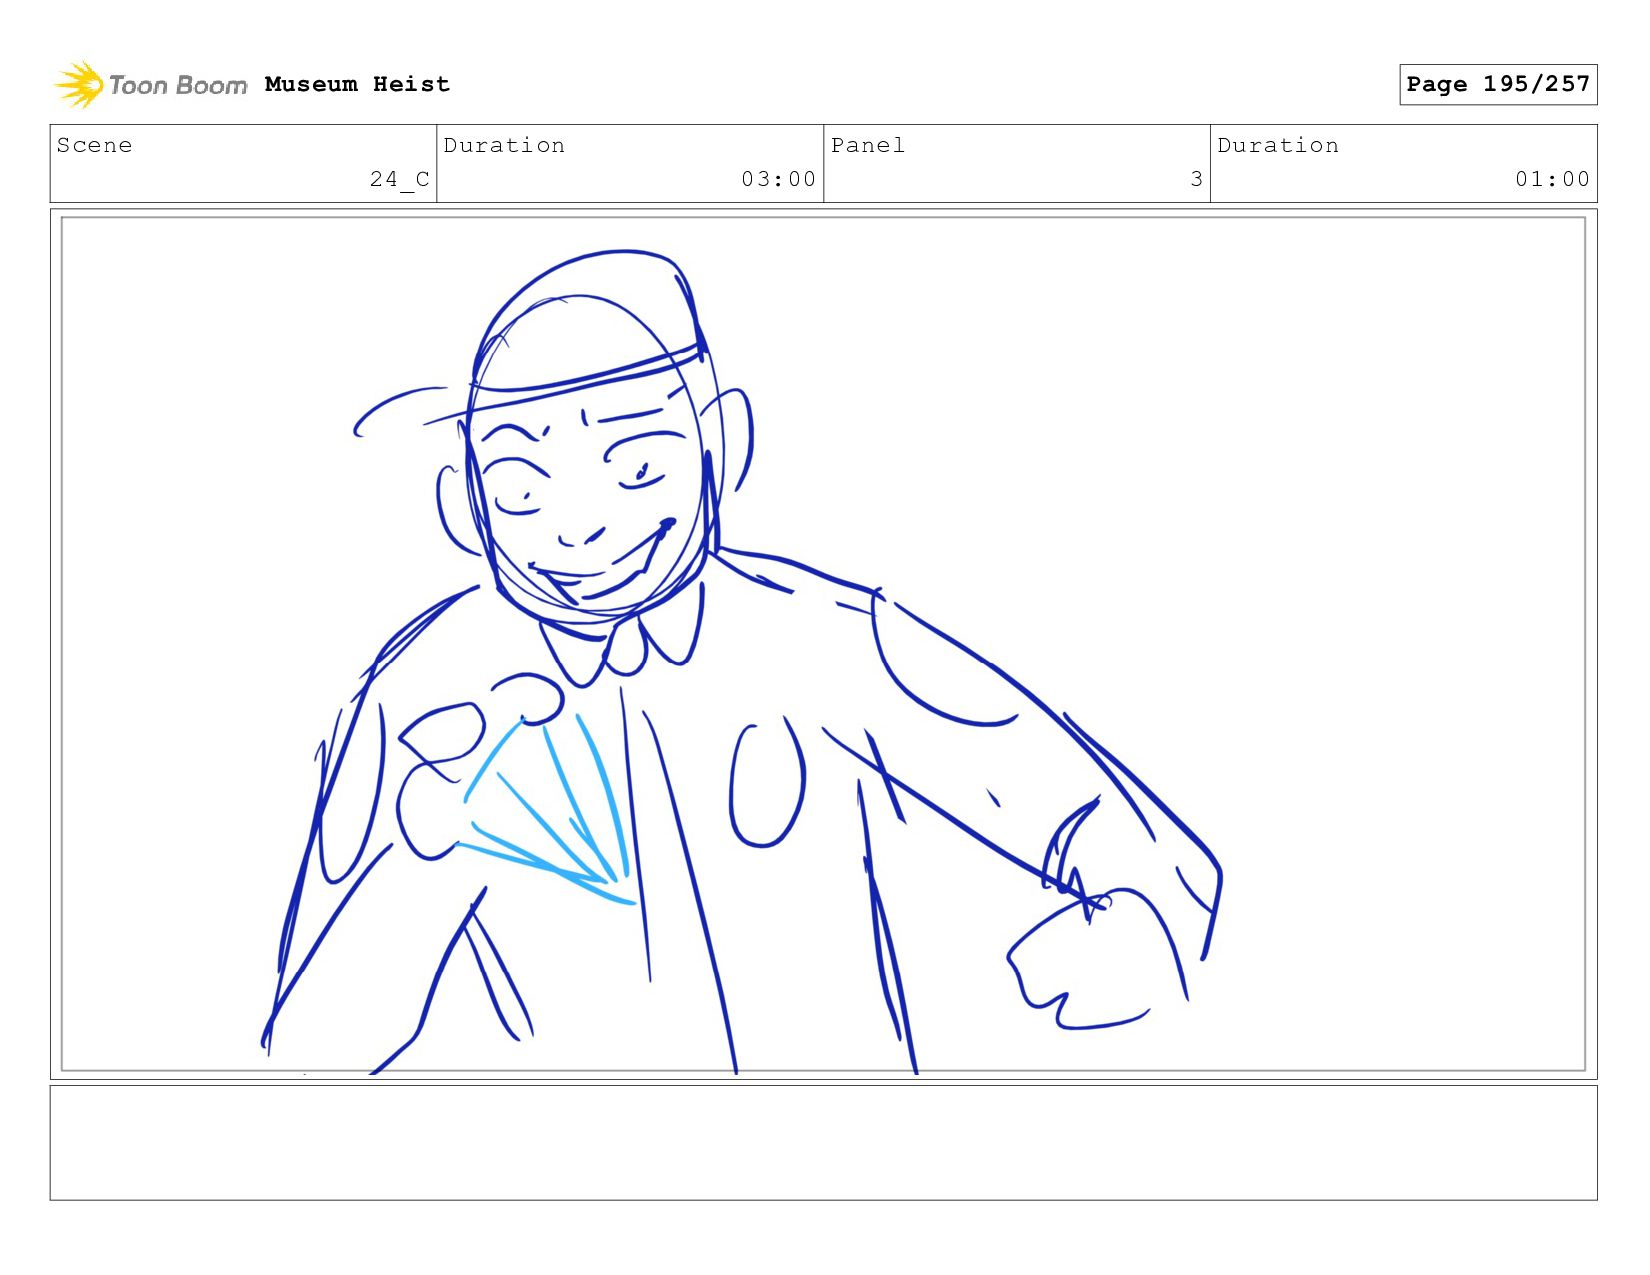1650x1275 pixels.
Task: Click the "Museum Heist" project title
Action: coord(357,84)
